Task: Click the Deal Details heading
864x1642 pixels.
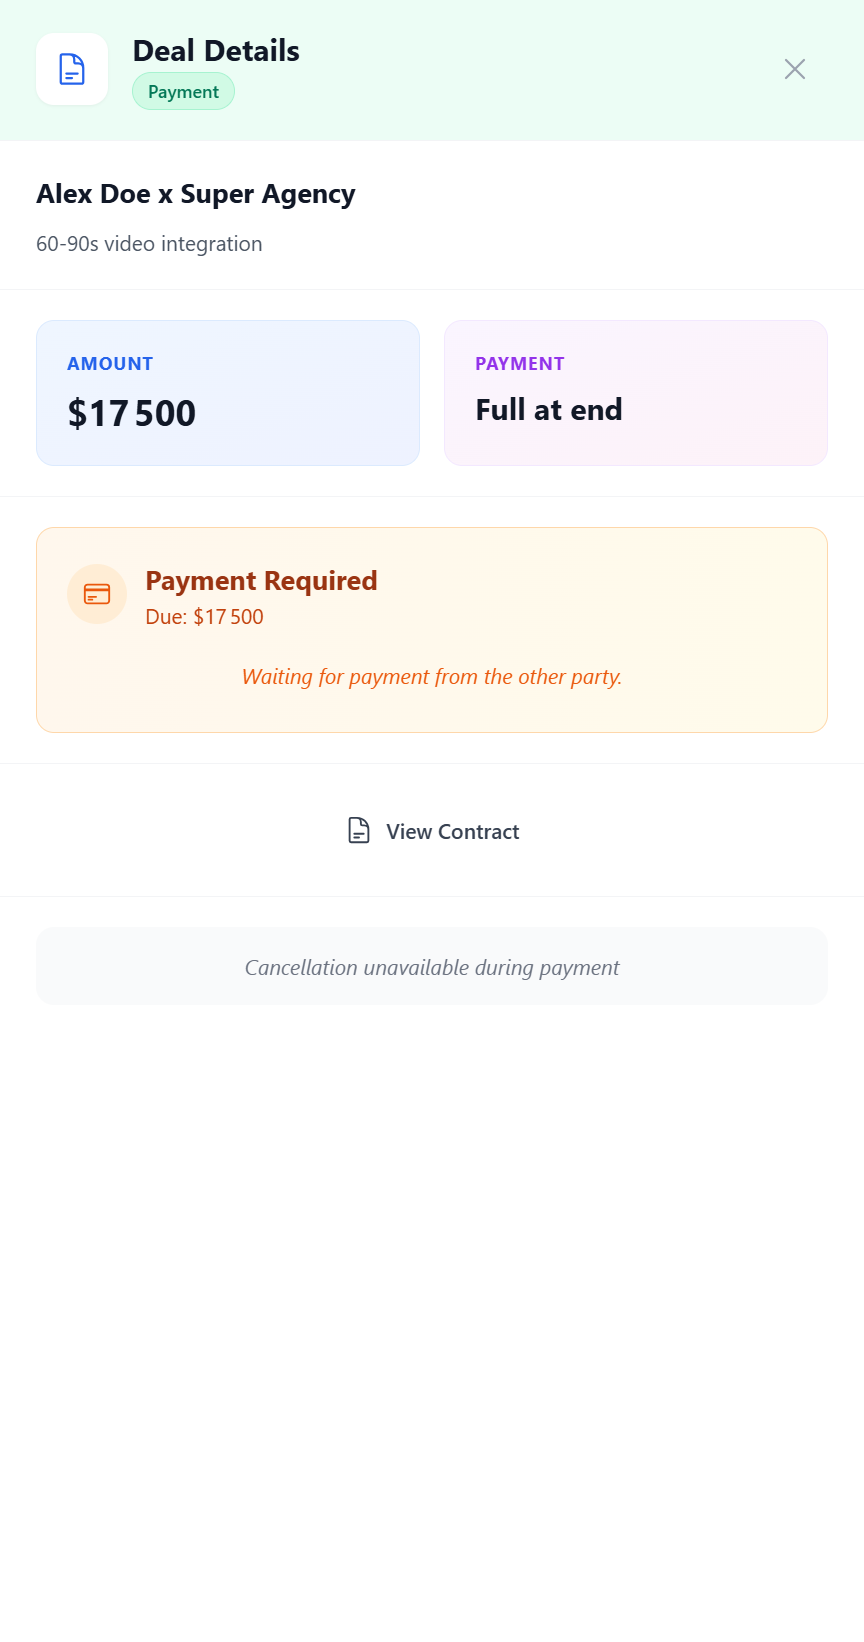Action: coord(216,51)
